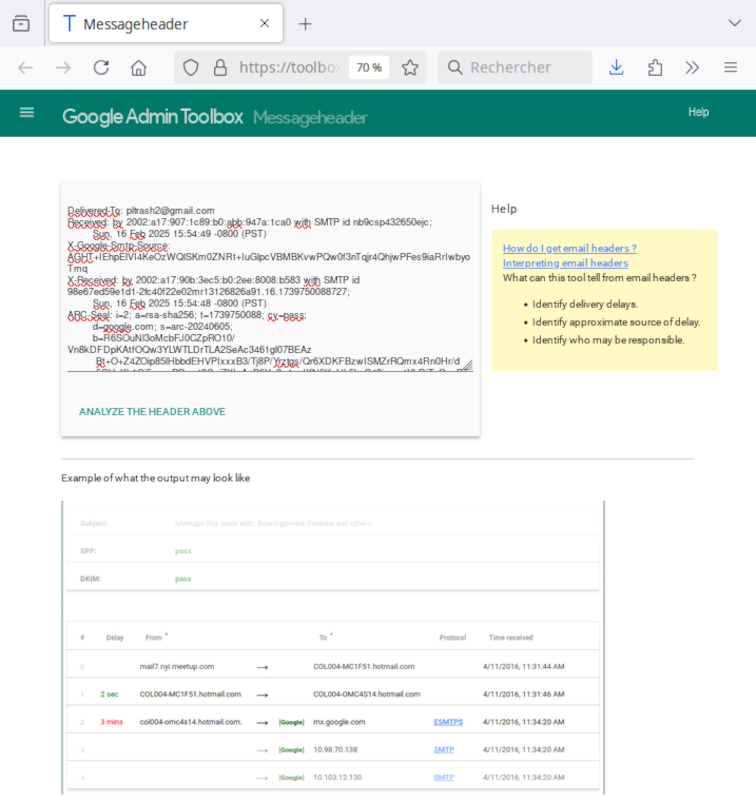
Task: Open Interpreting email headers link
Action: pyautogui.click(x=565, y=263)
